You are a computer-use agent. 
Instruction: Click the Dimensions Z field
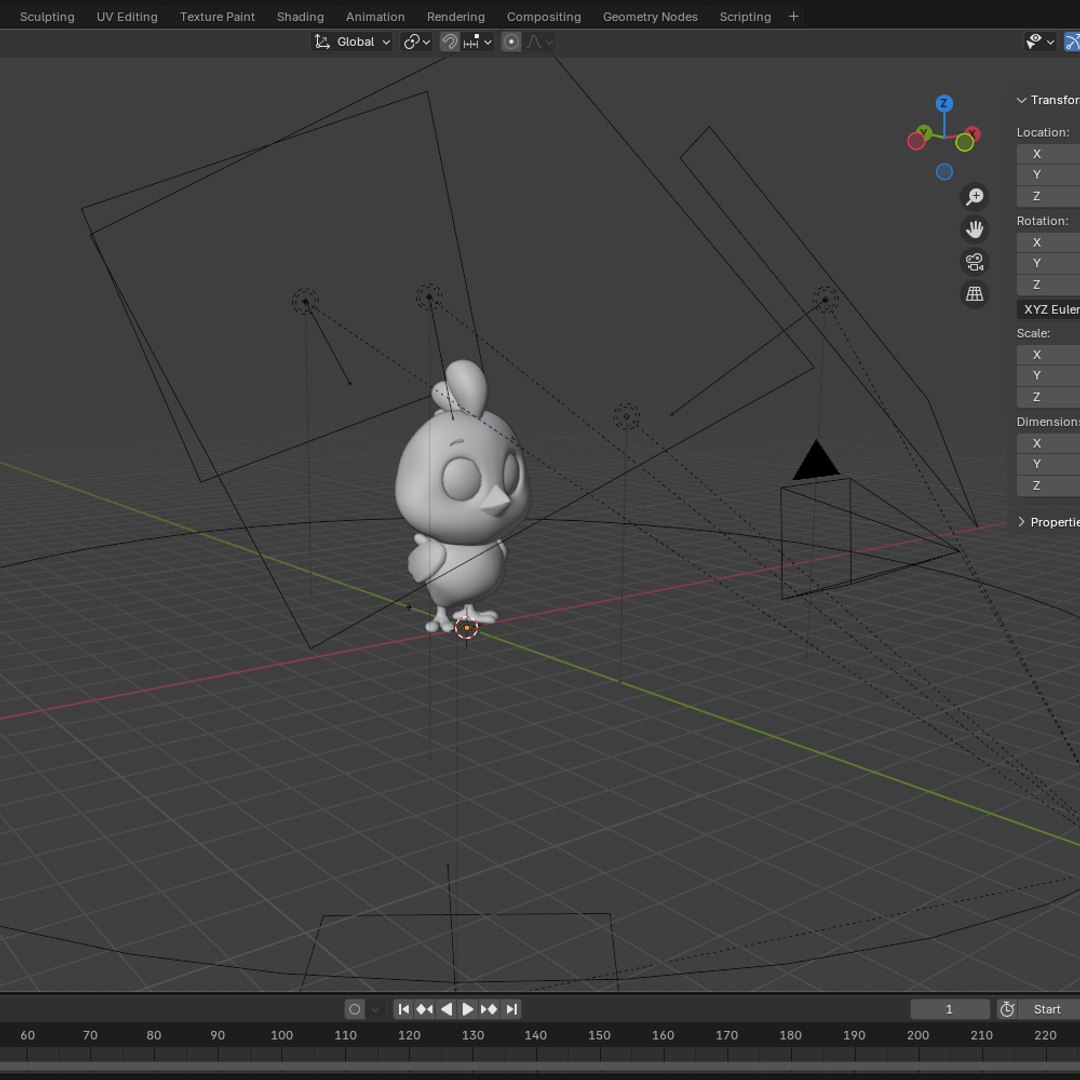coord(1048,486)
